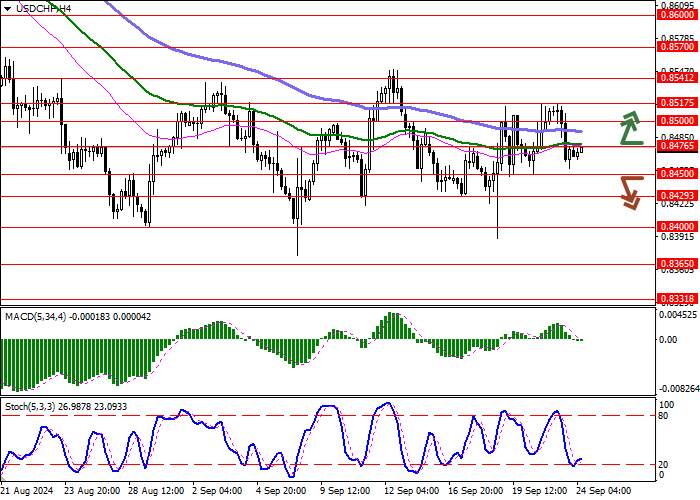The image size is (700, 500).
Task: Select the 0.85000 price level label
Action: pos(677,121)
